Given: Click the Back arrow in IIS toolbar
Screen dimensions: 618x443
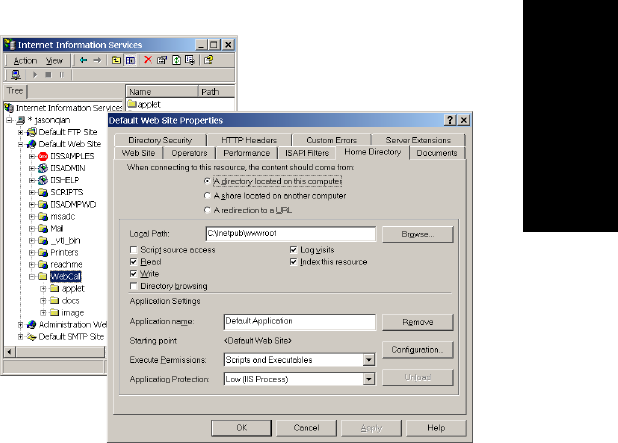Looking at the screenshot, I should pos(83,60).
